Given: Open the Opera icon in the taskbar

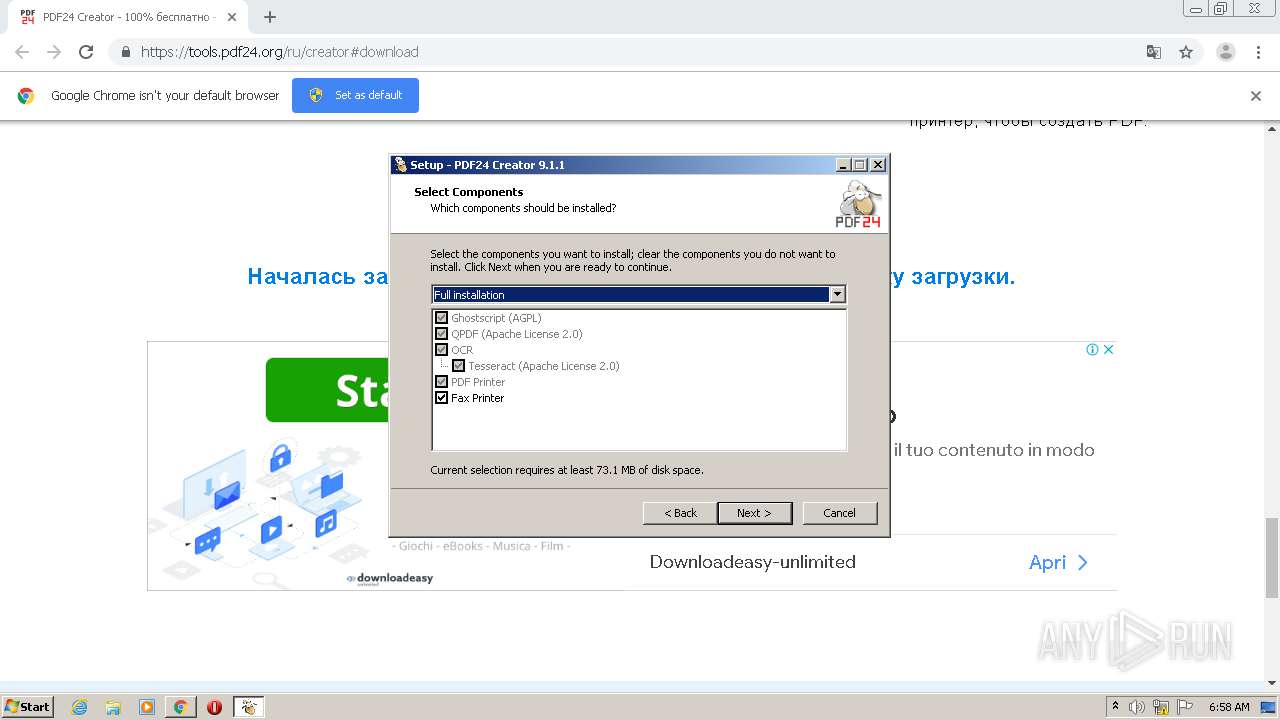Looking at the screenshot, I should (x=214, y=707).
